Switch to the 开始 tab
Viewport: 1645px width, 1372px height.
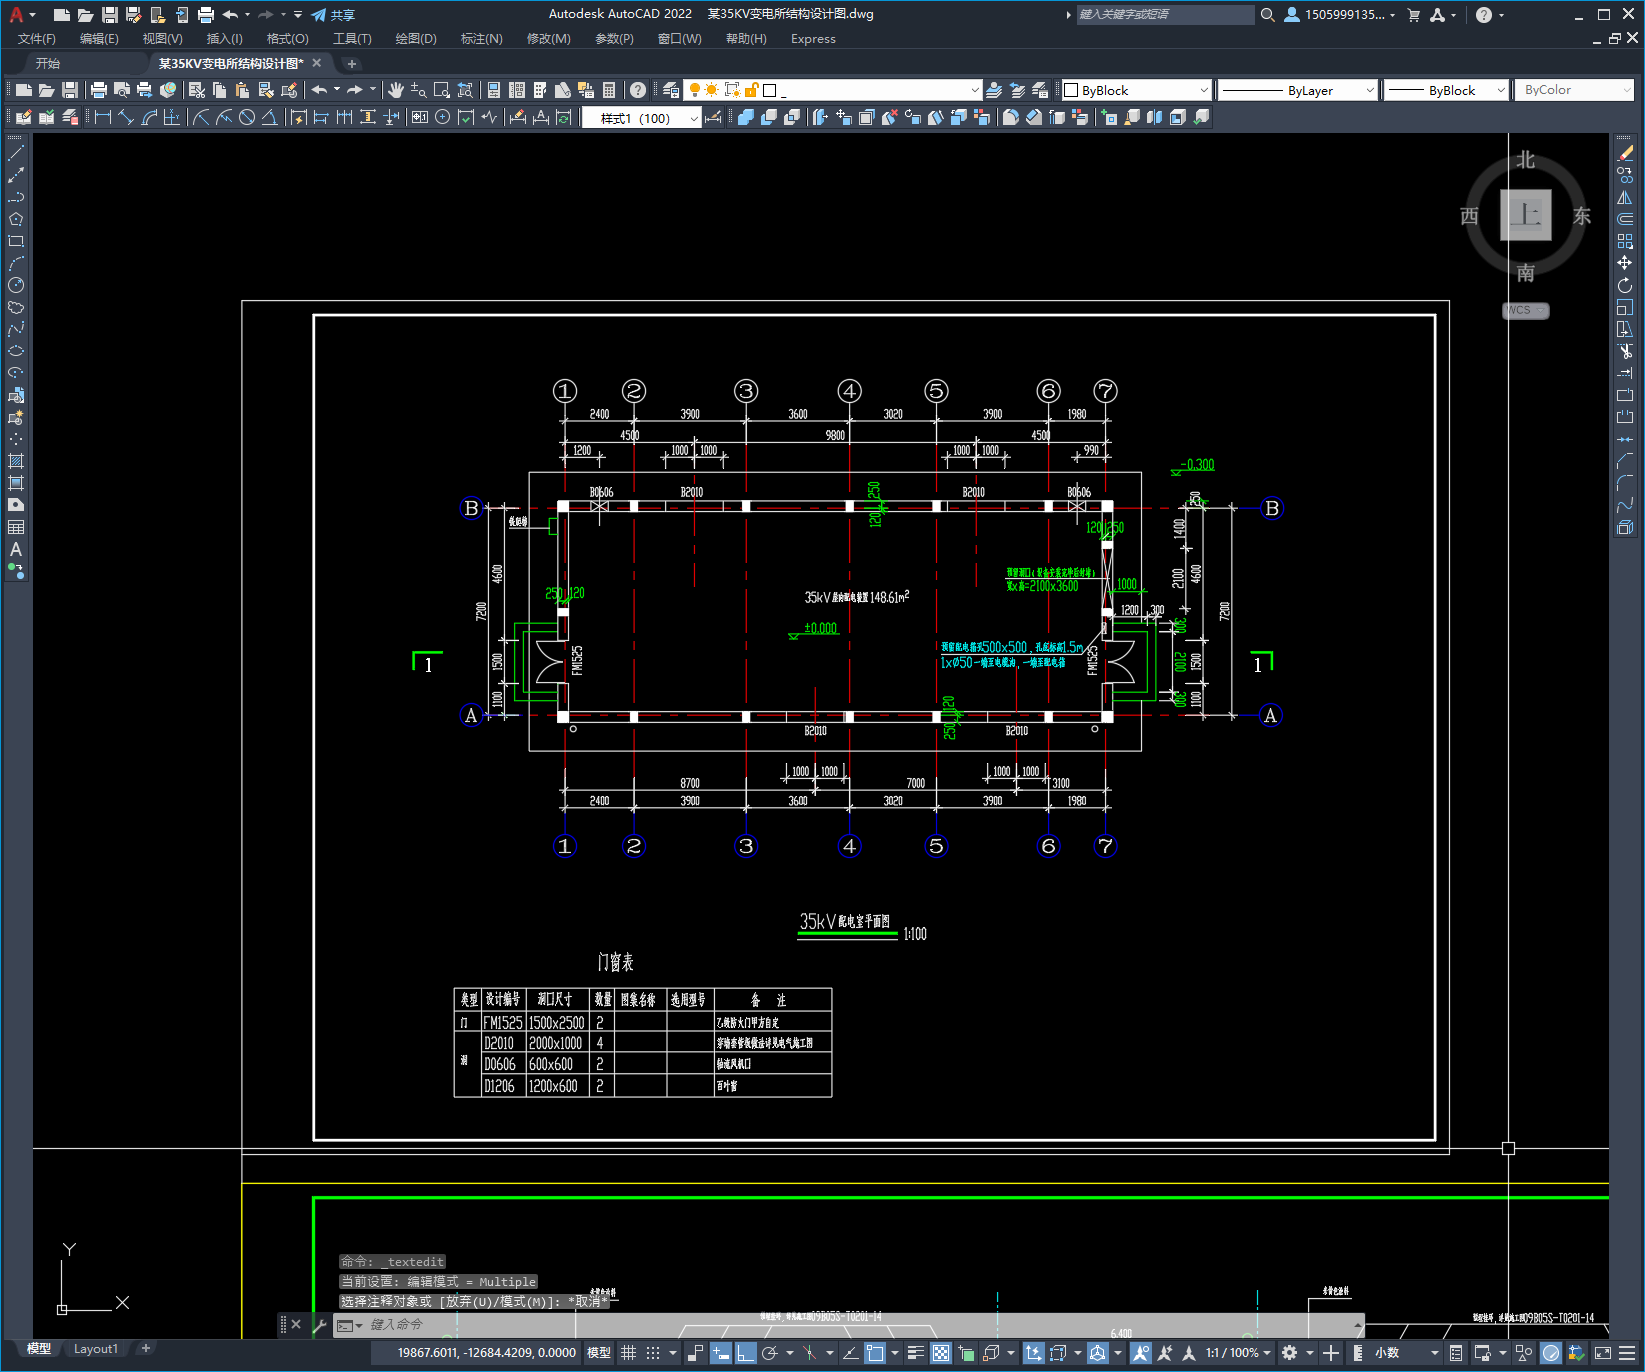click(48, 63)
